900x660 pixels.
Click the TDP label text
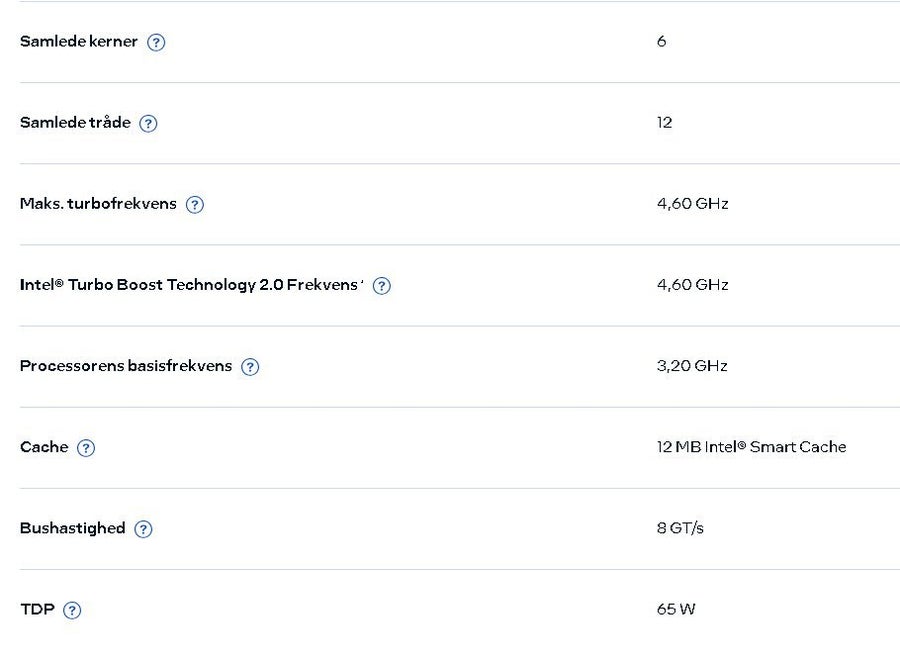[x=37, y=609]
